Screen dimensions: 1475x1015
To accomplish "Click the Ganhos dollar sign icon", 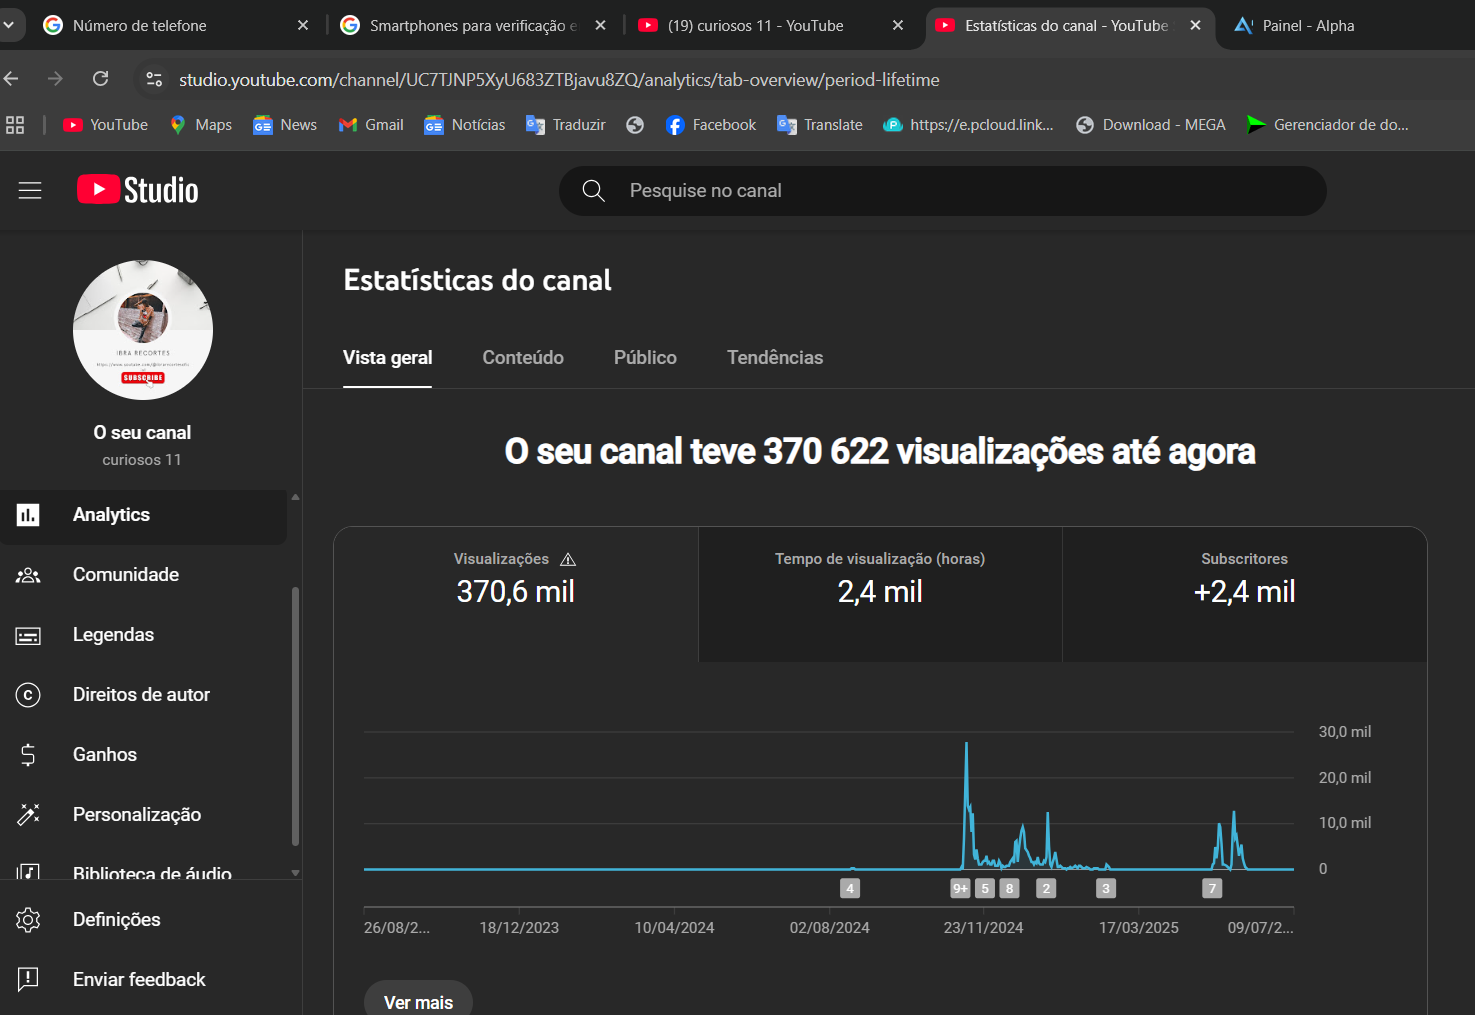I will click(x=28, y=755).
